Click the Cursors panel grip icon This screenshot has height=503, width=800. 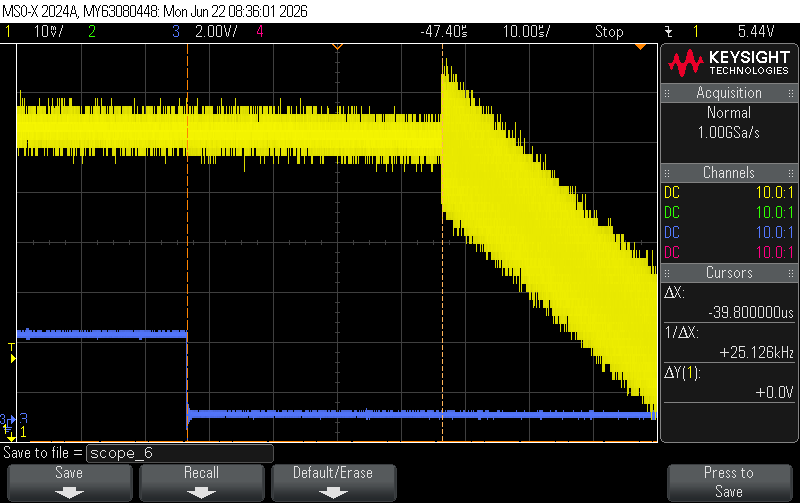coord(667,273)
